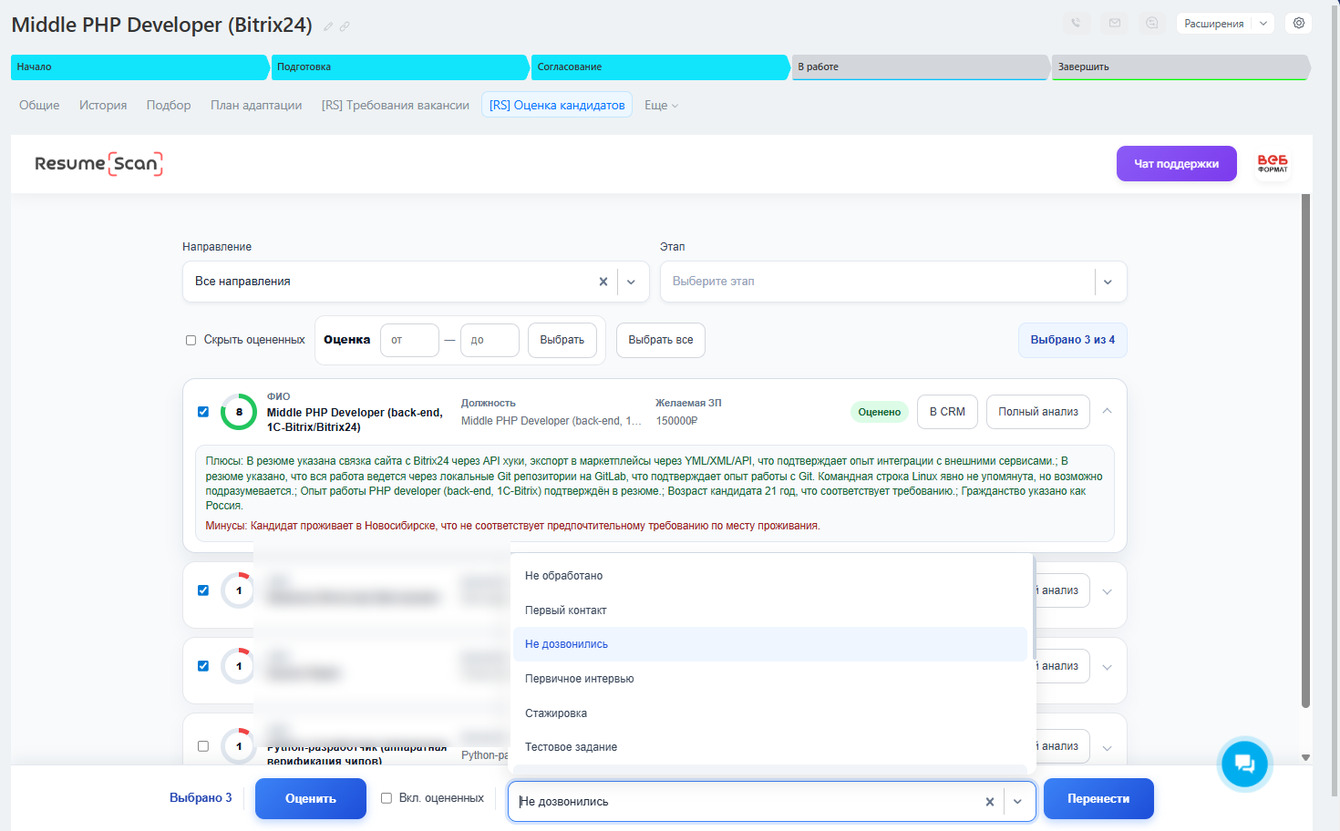The height and width of the screenshot is (831, 1340).
Task: Click the link icon beside the vacancy title
Action: point(345,26)
